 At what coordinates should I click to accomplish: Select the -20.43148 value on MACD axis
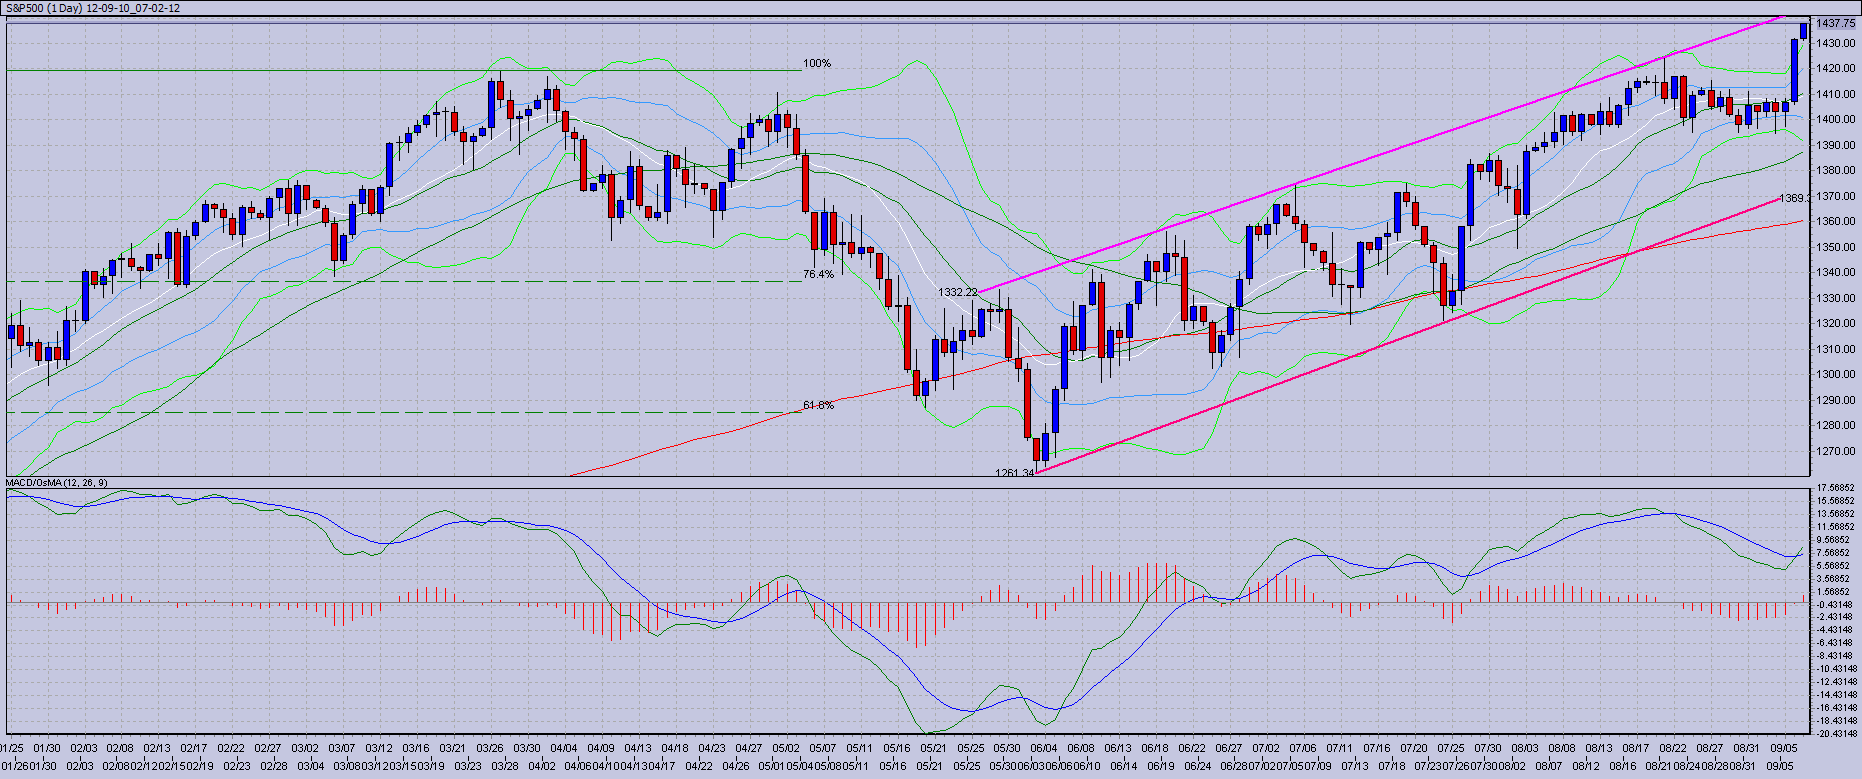[1838, 733]
